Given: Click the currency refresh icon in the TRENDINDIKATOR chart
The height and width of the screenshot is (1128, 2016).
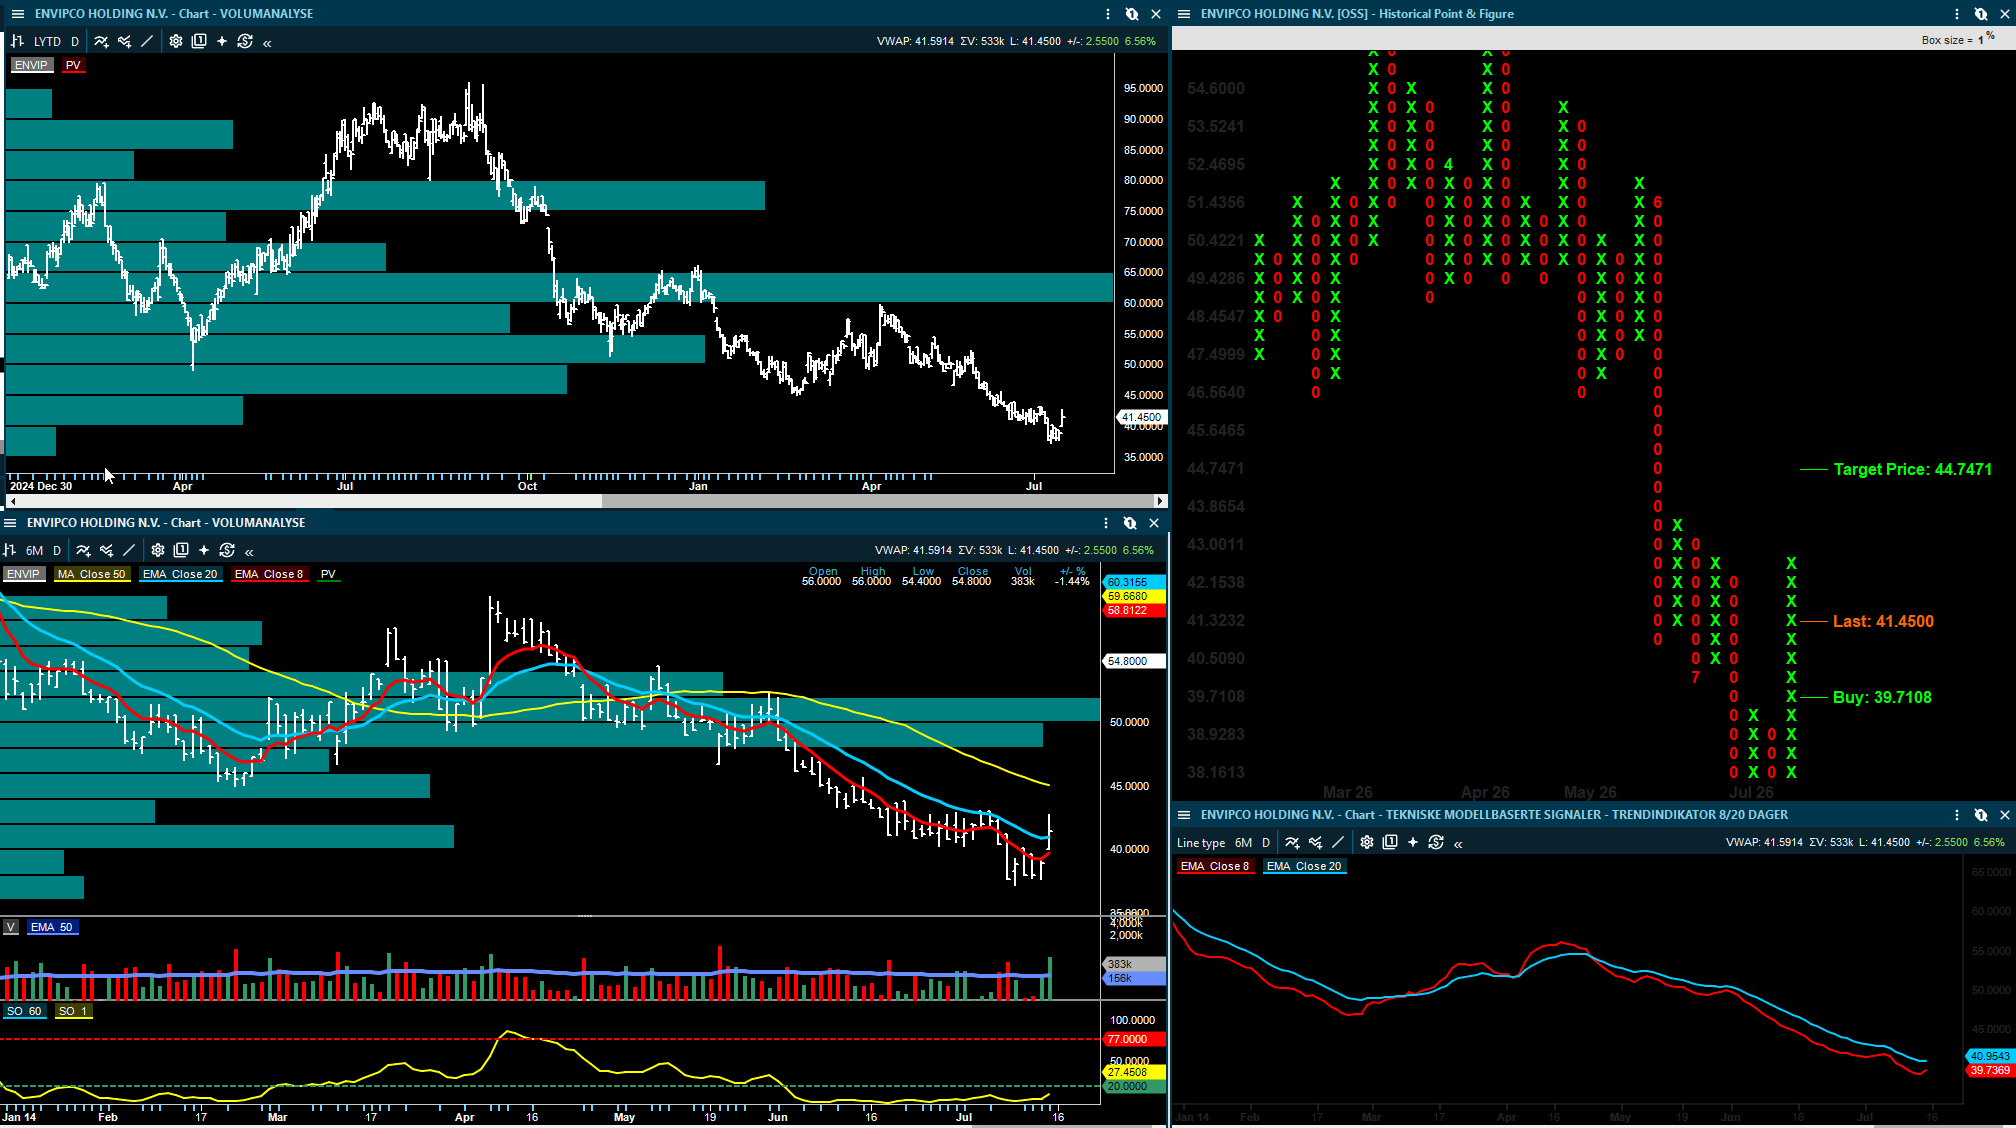Looking at the screenshot, I should (1436, 843).
